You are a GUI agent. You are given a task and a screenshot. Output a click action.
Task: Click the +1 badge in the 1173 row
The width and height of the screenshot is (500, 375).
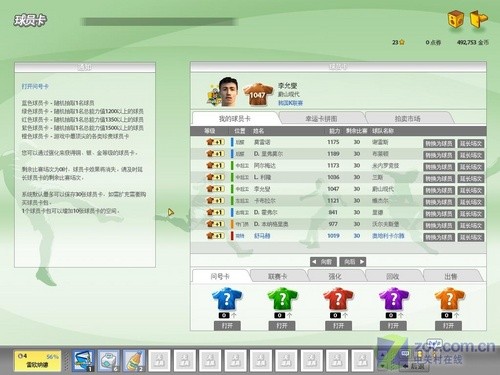(x=215, y=165)
